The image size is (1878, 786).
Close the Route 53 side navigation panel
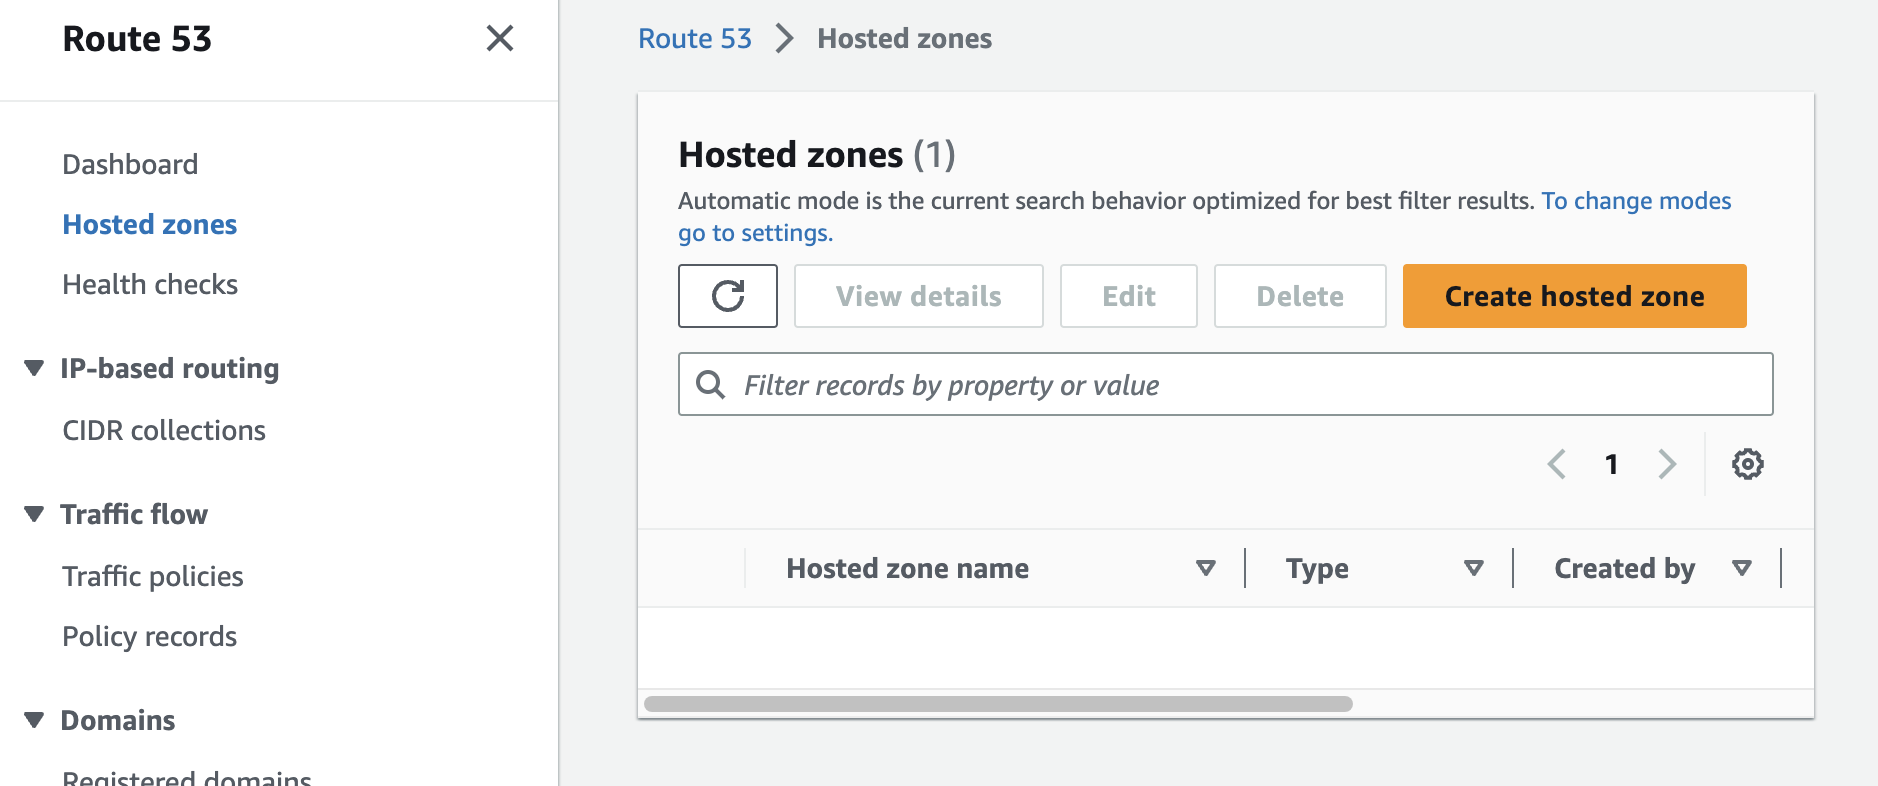[500, 39]
